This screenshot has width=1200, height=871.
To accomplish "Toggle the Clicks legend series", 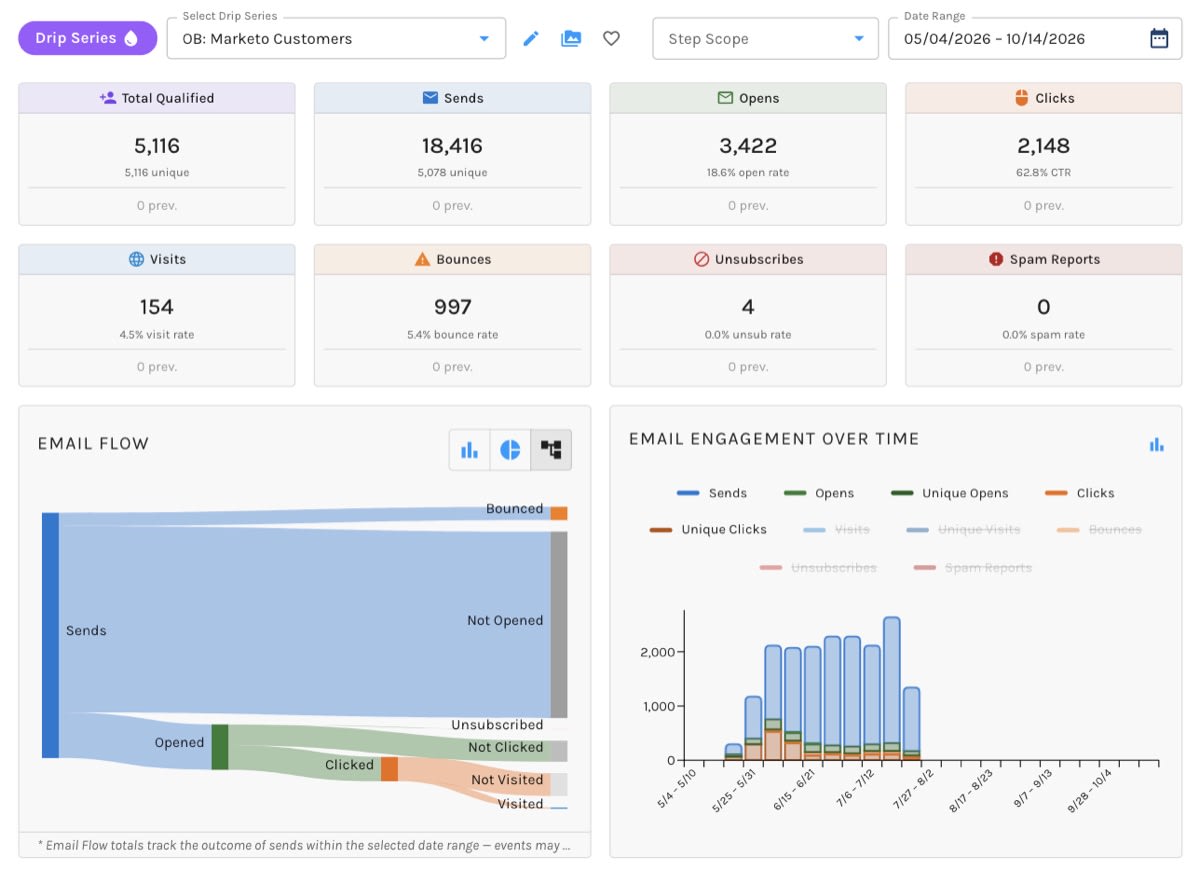I will point(1079,493).
